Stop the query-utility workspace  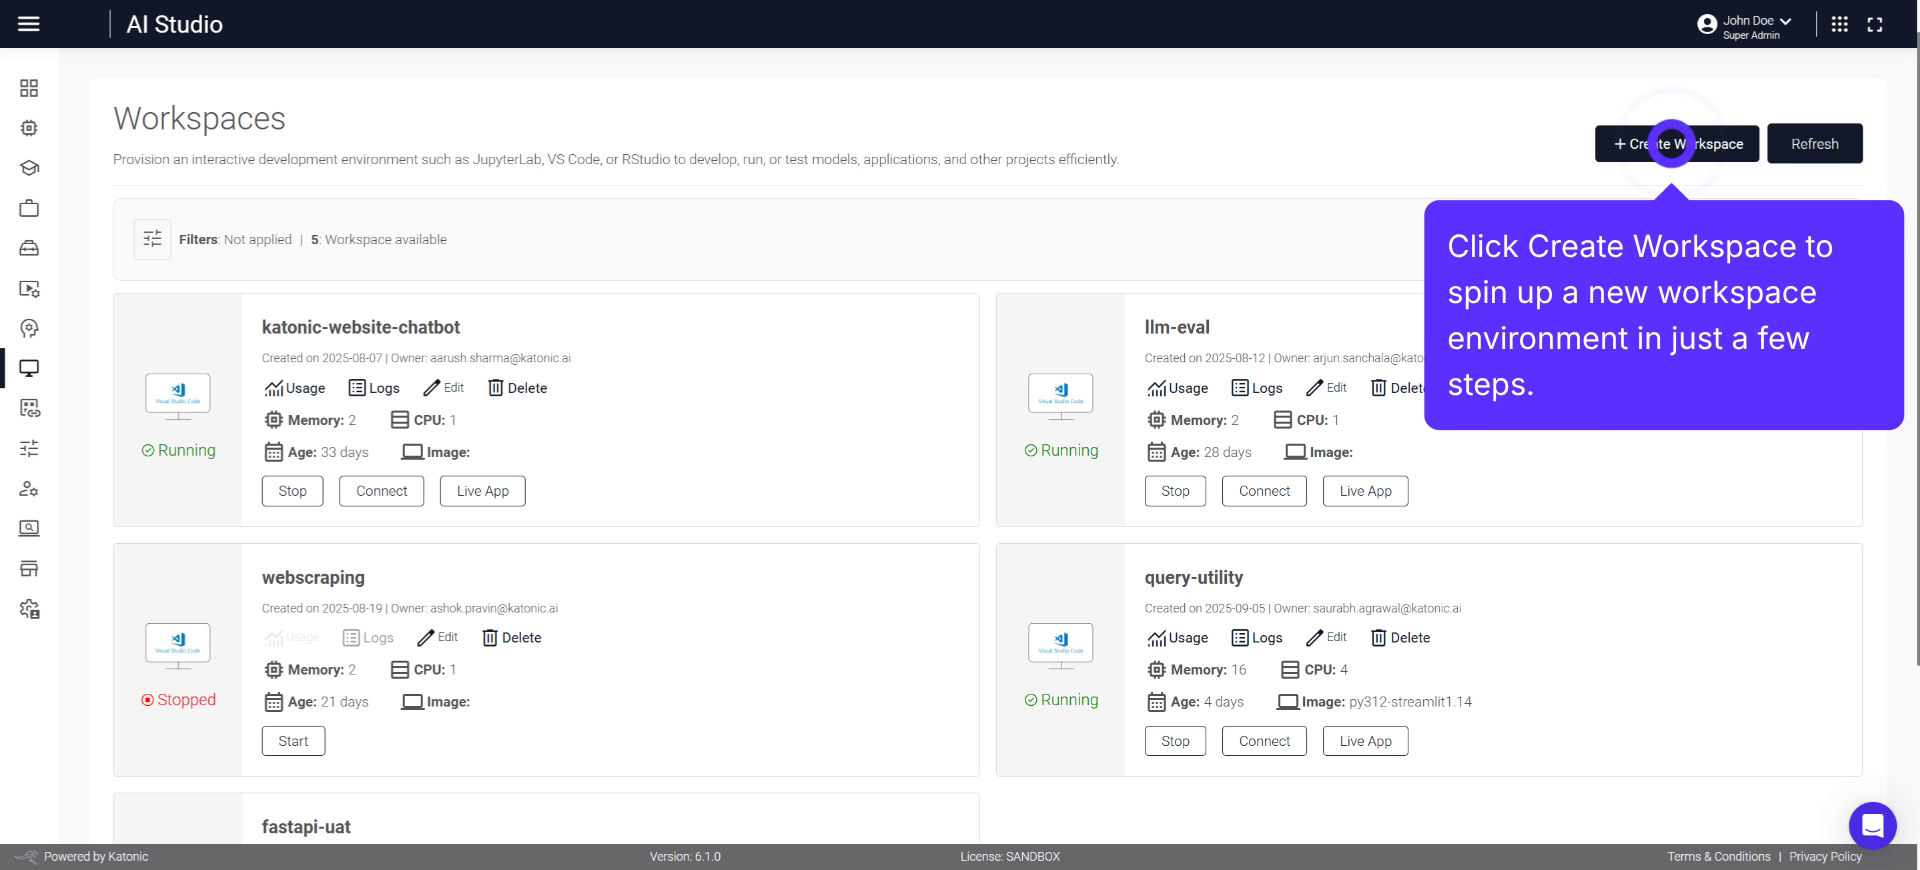point(1175,741)
